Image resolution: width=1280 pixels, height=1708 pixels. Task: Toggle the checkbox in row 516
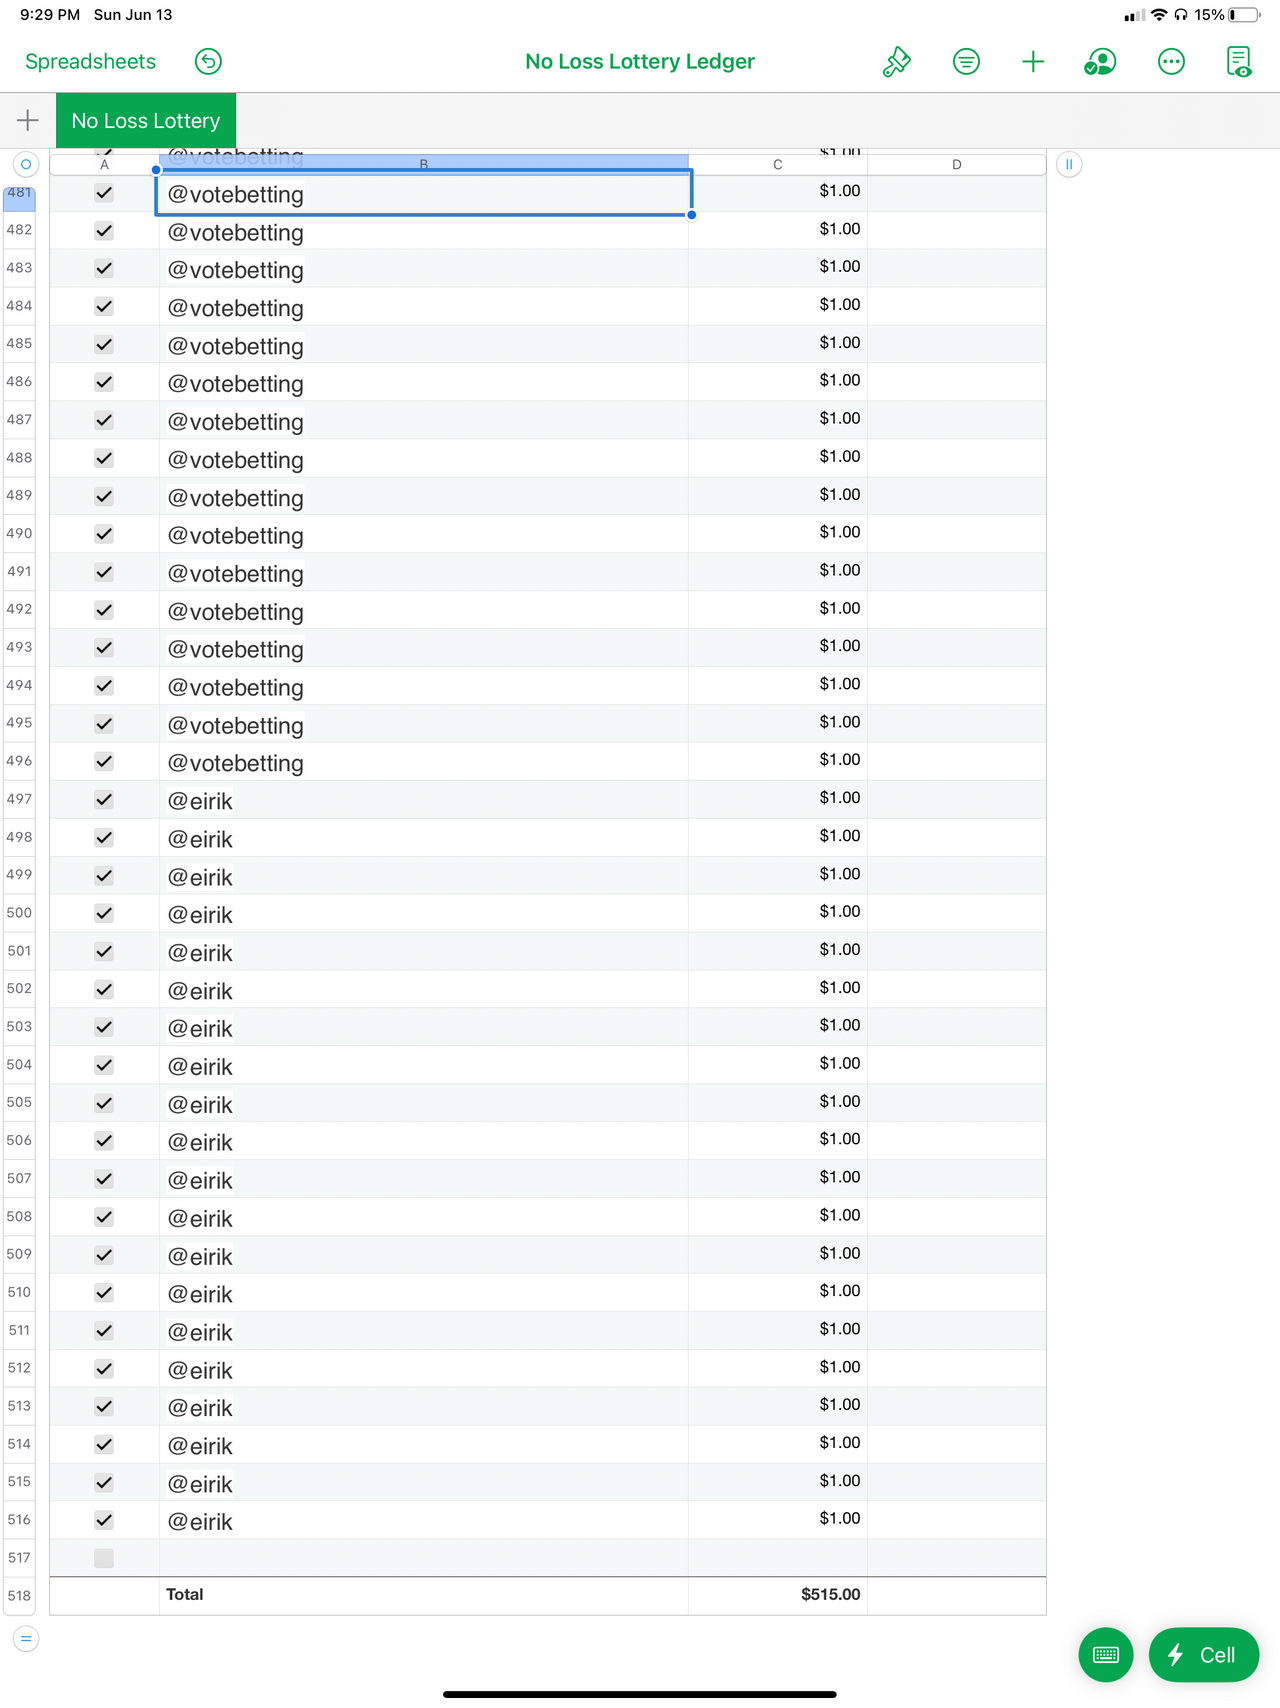[104, 1520]
